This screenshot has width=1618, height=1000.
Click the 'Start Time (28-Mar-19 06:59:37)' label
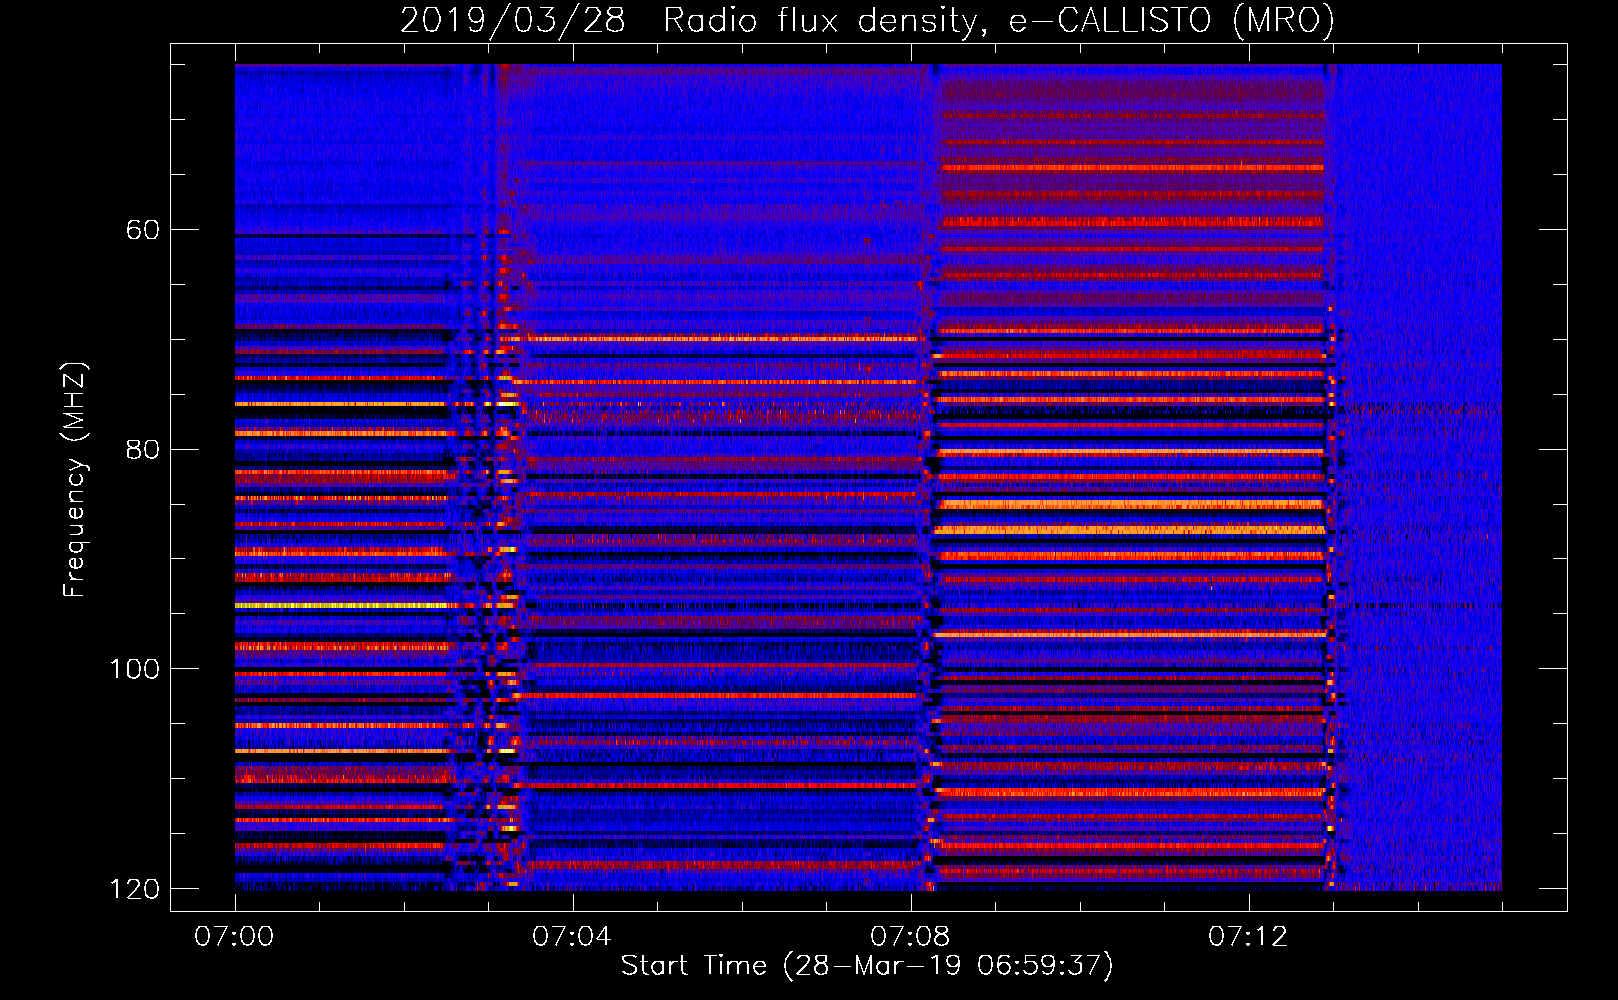click(867, 966)
